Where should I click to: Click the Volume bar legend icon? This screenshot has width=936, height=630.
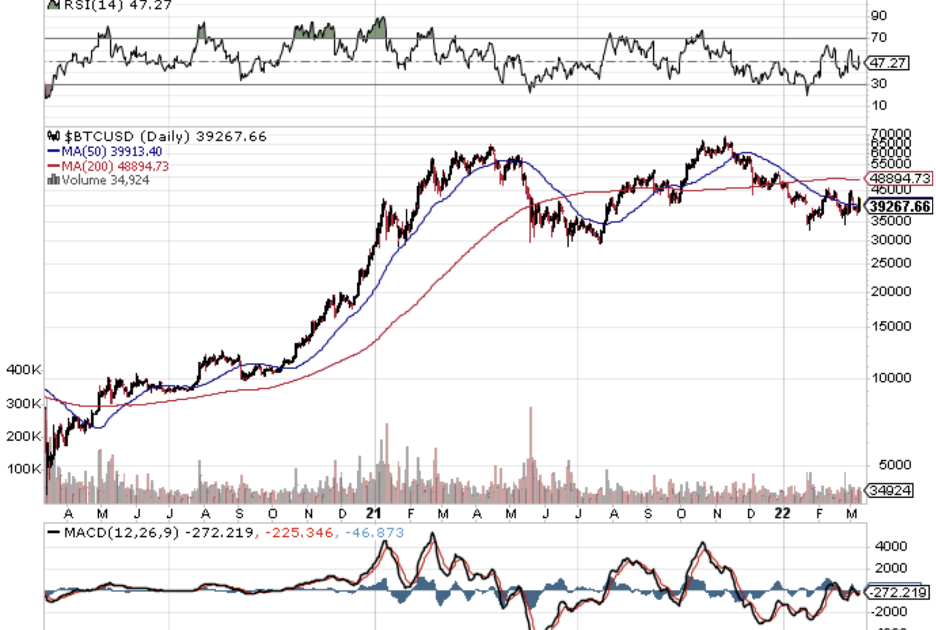[53, 180]
